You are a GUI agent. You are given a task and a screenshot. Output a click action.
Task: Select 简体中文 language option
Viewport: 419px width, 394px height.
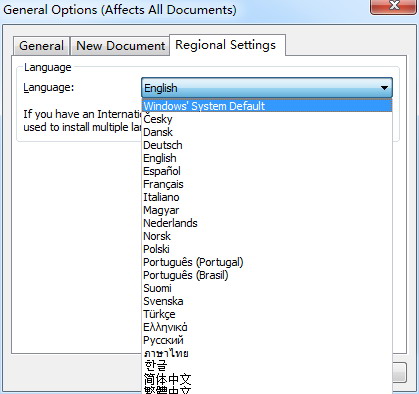pyautogui.click(x=267, y=379)
